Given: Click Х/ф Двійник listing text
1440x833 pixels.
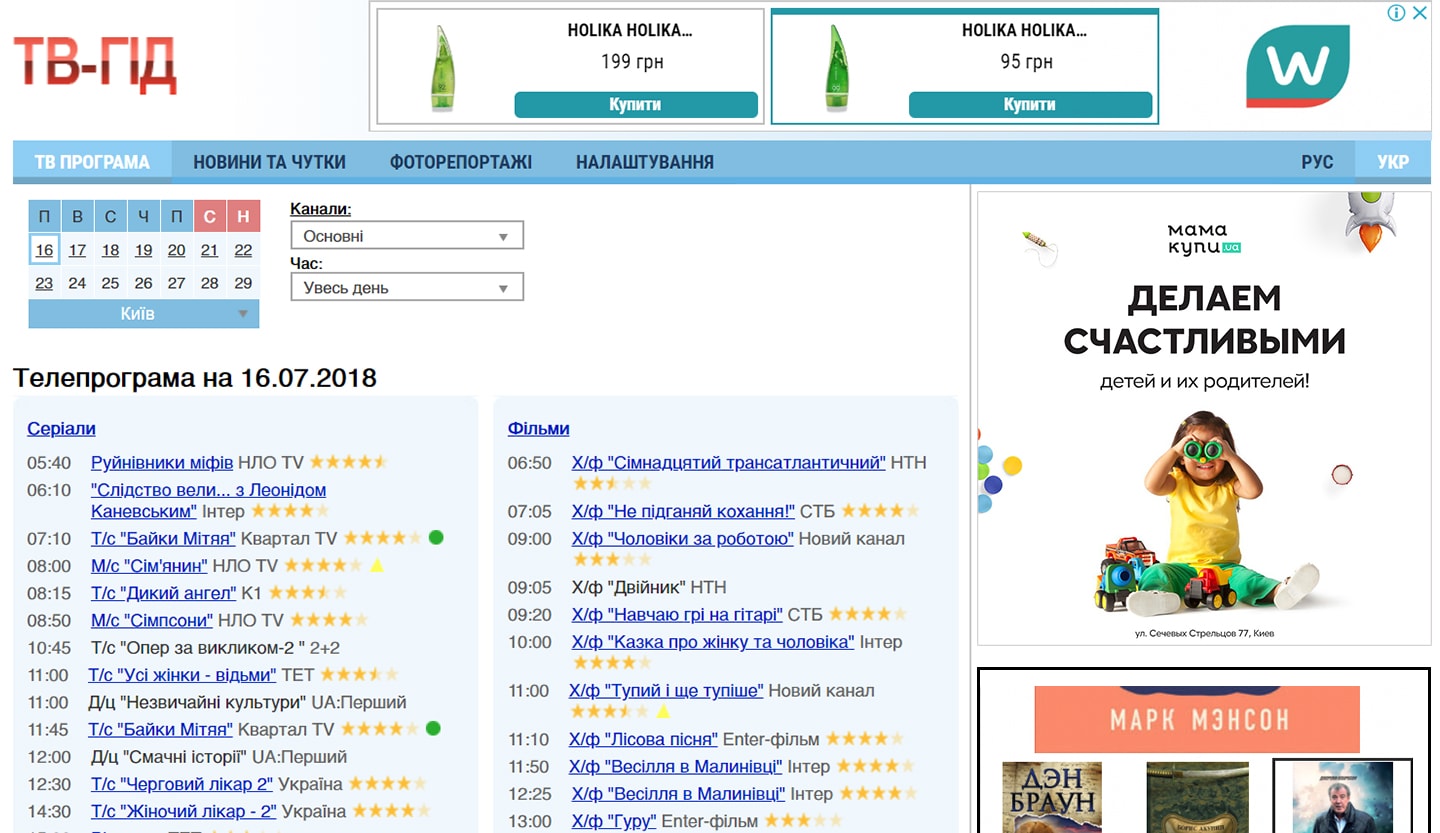Looking at the screenshot, I should [629, 587].
